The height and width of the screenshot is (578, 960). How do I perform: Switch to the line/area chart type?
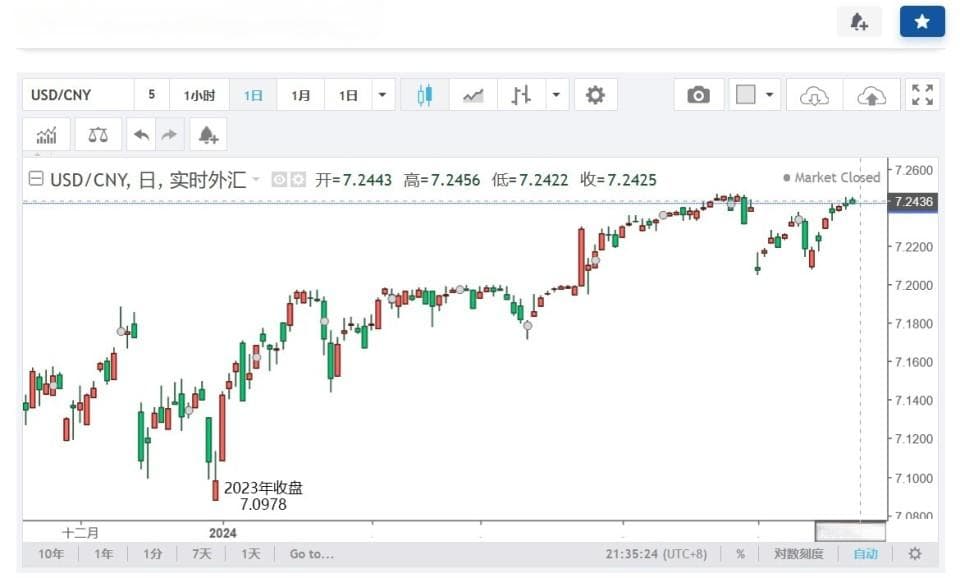[473, 95]
